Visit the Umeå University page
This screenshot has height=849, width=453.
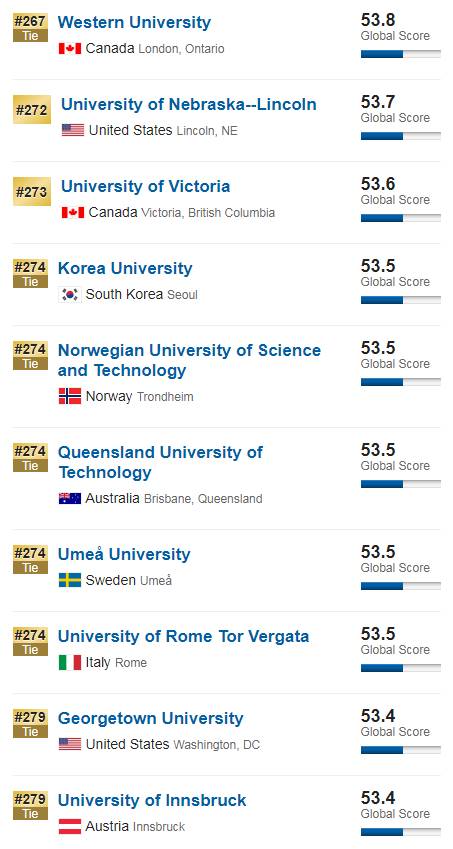point(124,554)
